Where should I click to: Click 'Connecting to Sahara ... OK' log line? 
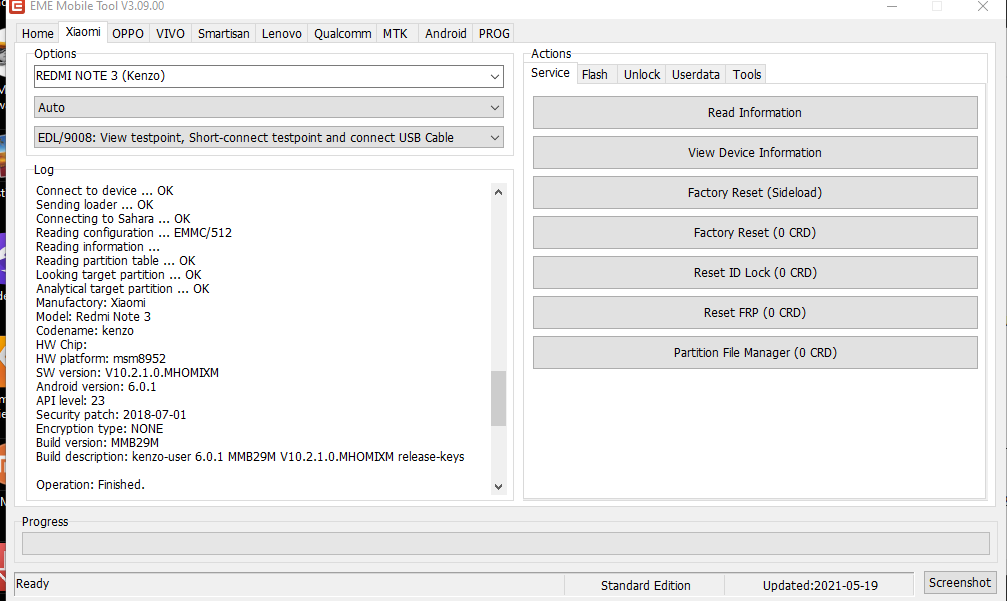click(113, 219)
